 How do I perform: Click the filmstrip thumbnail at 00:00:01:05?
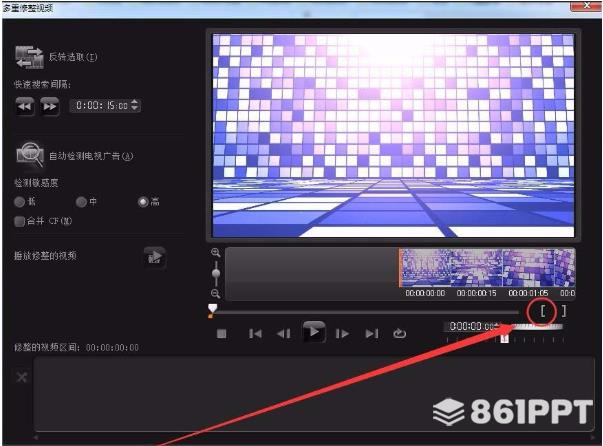pyautogui.click(x=528, y=268)
